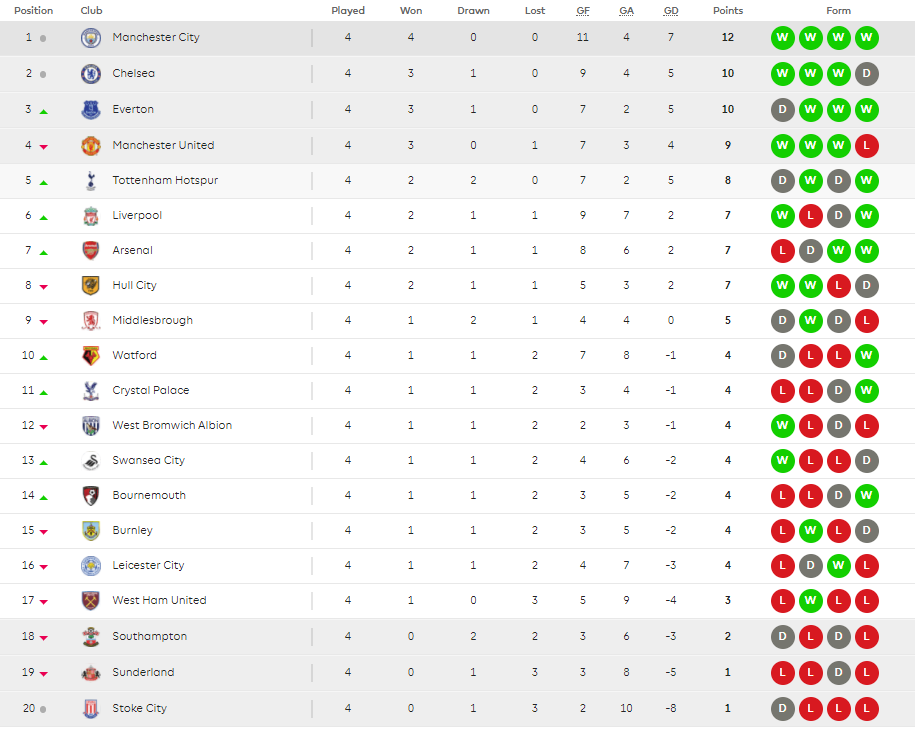Click the GD column header

[671, 11]
